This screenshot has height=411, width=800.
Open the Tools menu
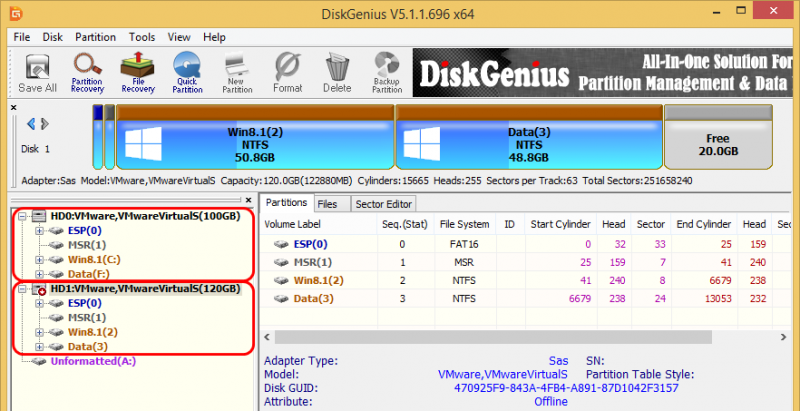click(142, 37)
